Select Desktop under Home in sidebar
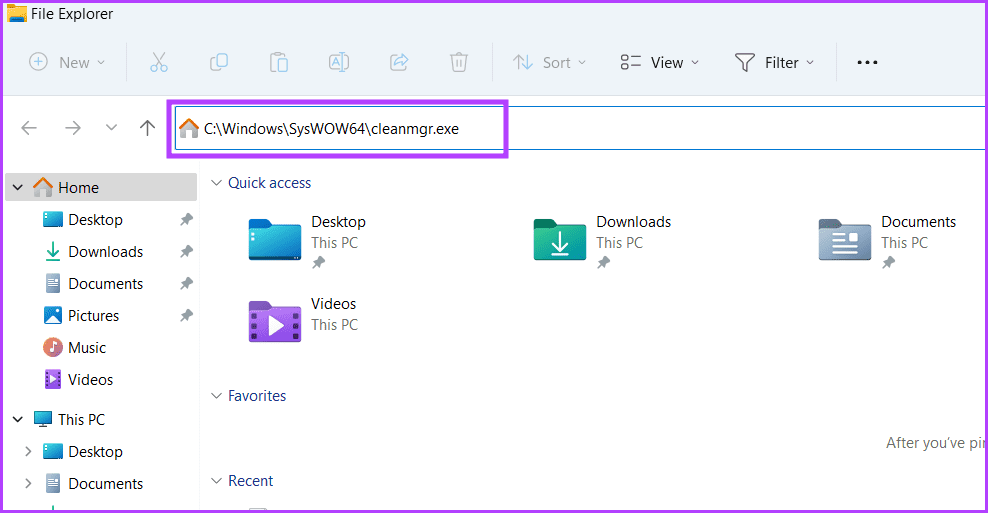 (95, 219)
